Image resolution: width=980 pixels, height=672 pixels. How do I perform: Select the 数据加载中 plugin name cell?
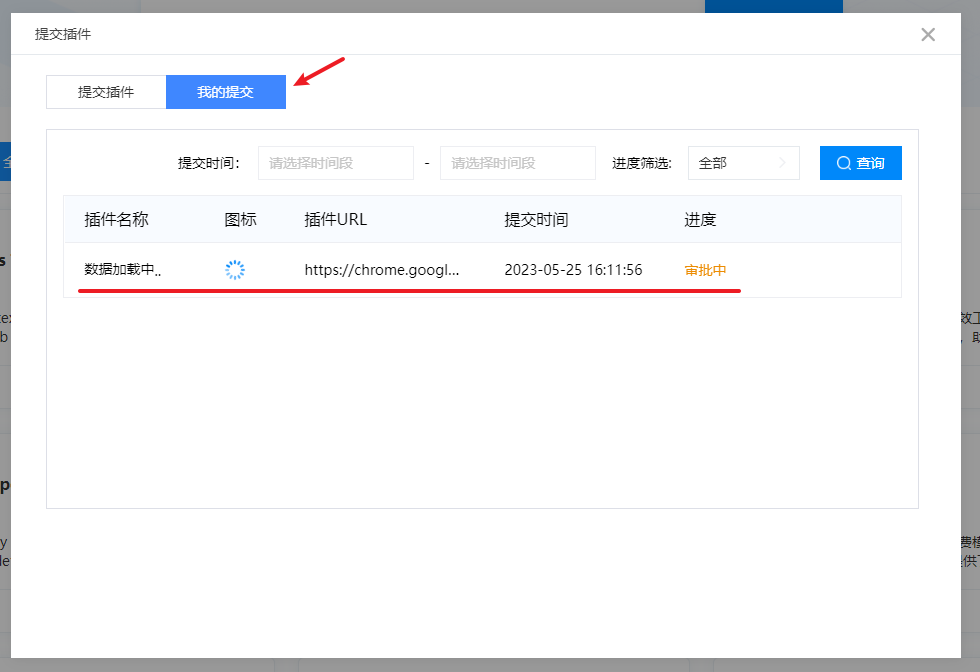(122, 270)
